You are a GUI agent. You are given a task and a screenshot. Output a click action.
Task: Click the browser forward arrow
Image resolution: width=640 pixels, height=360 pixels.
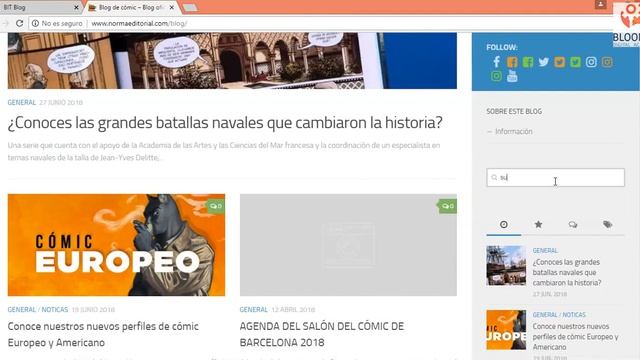click(5, 23)
